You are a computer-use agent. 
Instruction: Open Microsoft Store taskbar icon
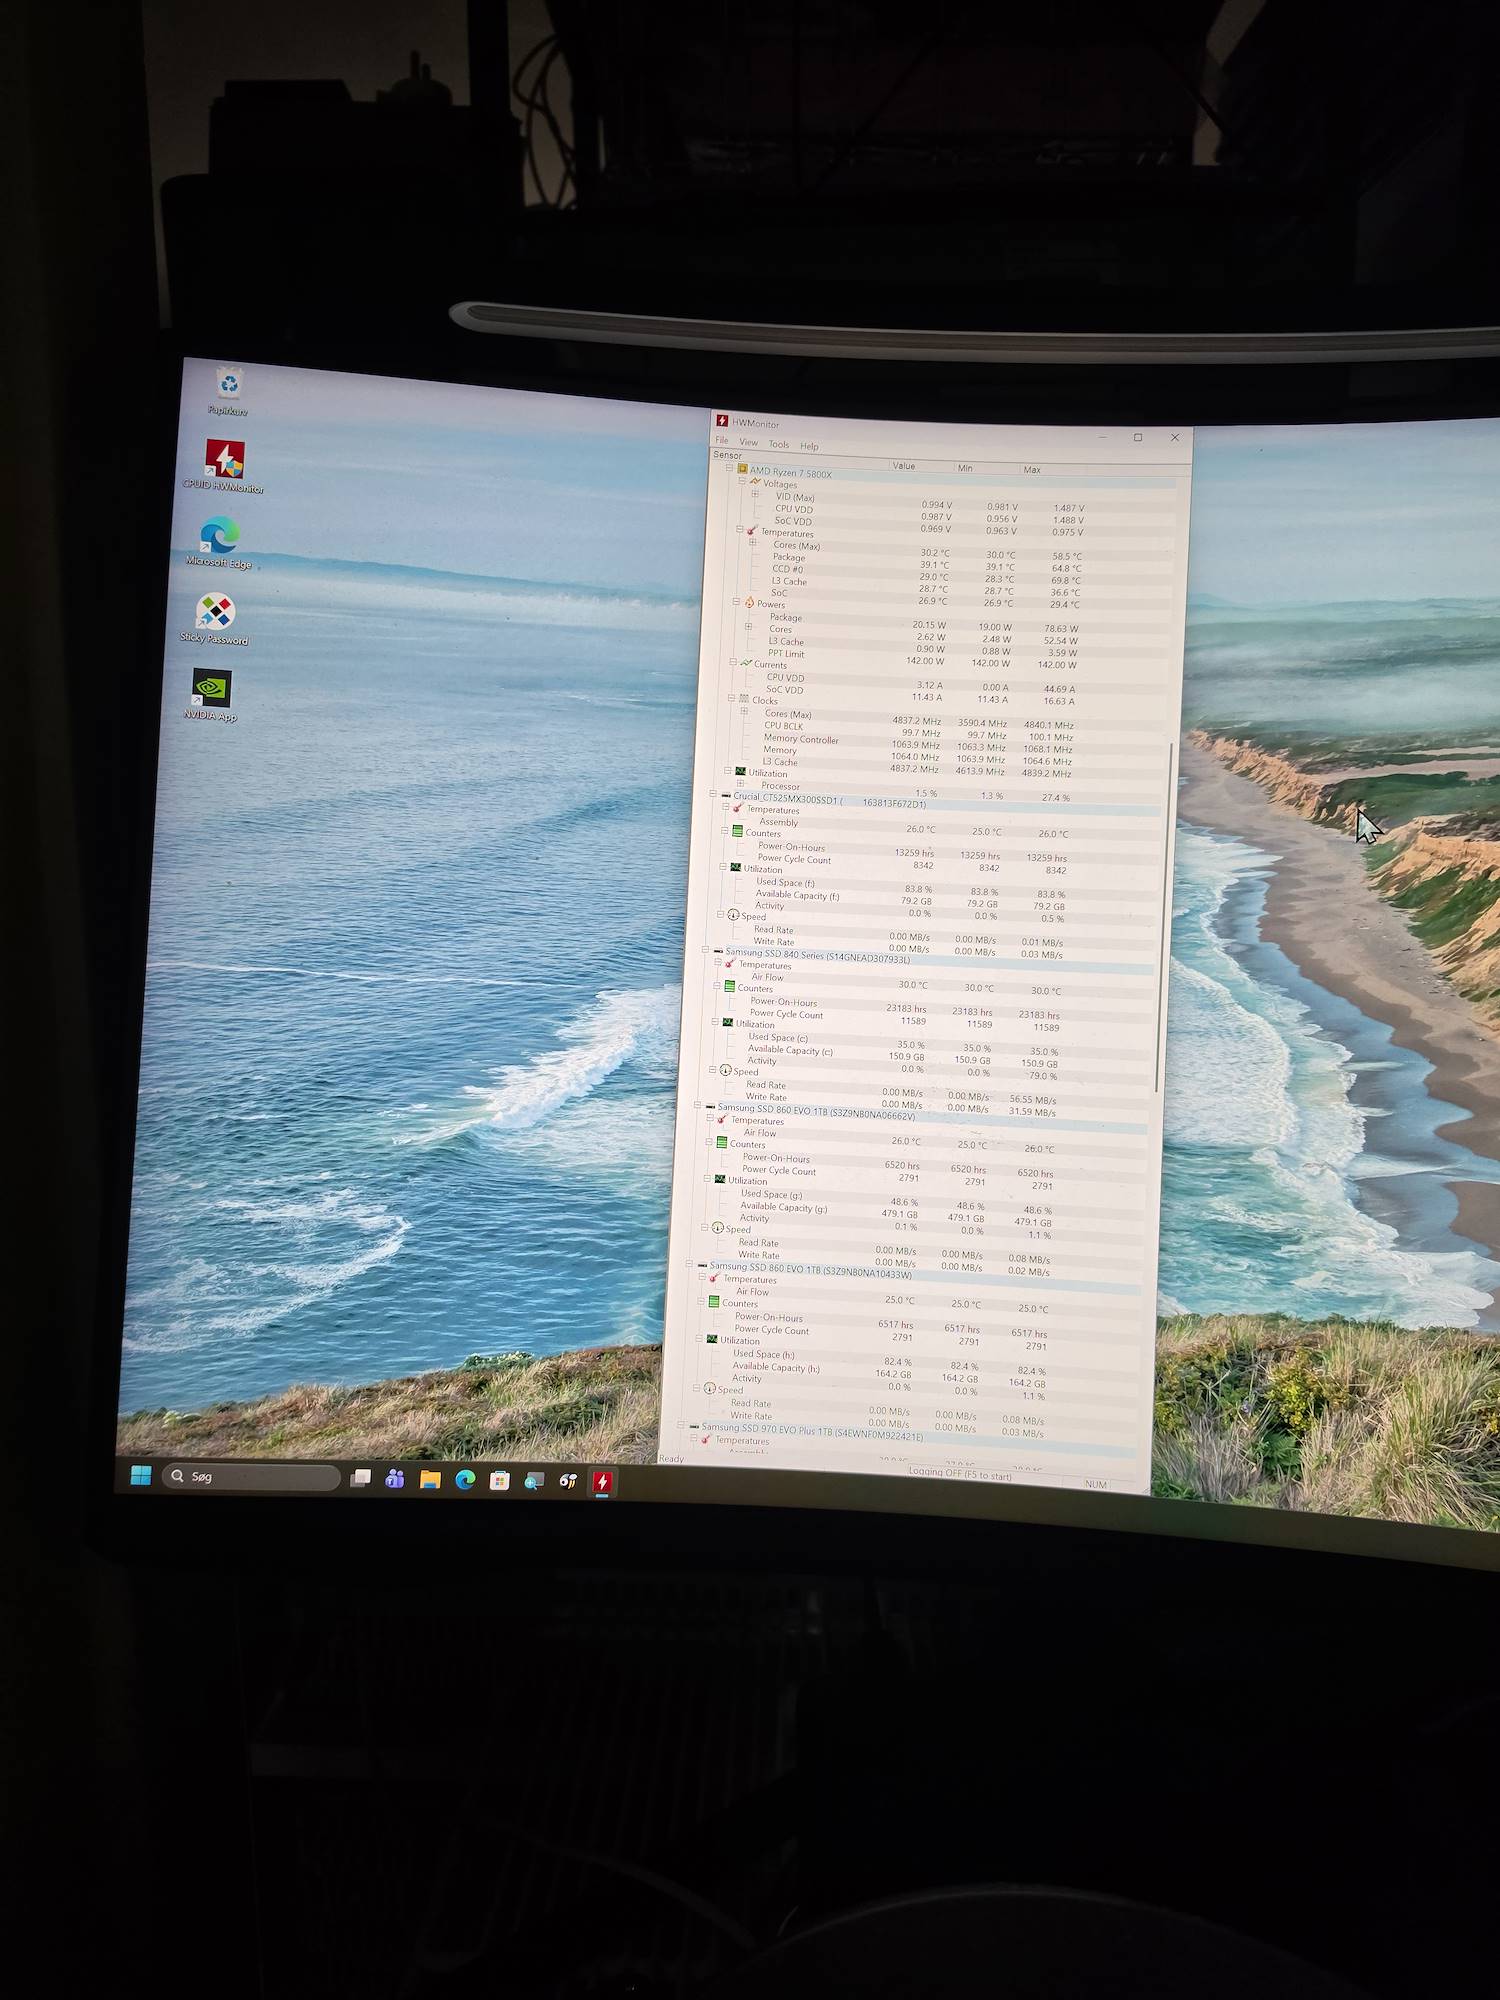click(499, 1481)
